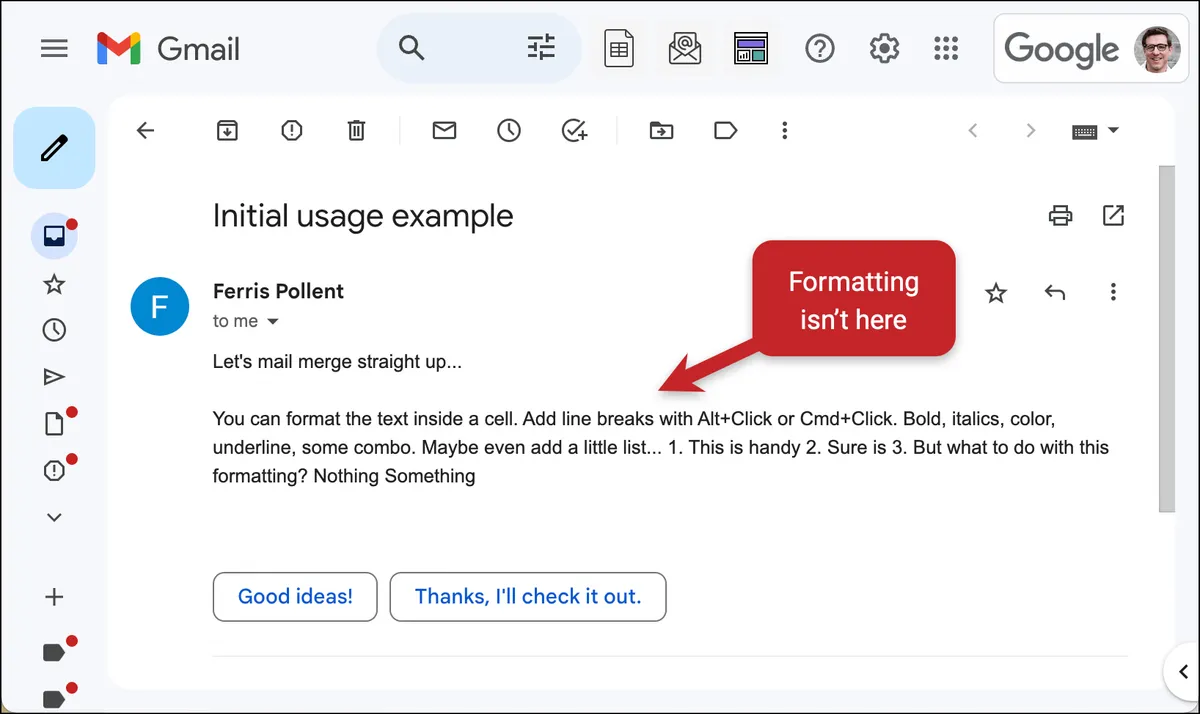Click 'Good ideas!' smart reply
Viewport: 1200px width, 714px height.
[x=295, y=597]
